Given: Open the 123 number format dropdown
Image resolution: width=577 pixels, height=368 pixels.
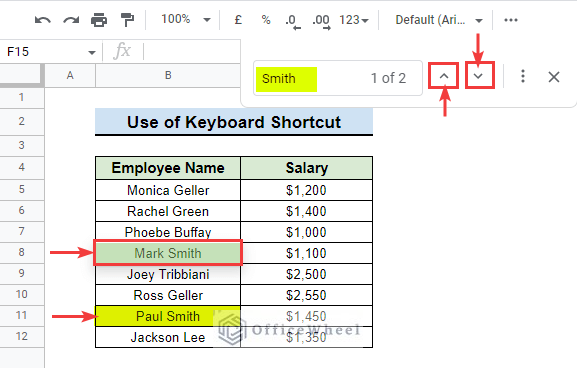Looking at the screenshot, I should (x=353, y=20).
